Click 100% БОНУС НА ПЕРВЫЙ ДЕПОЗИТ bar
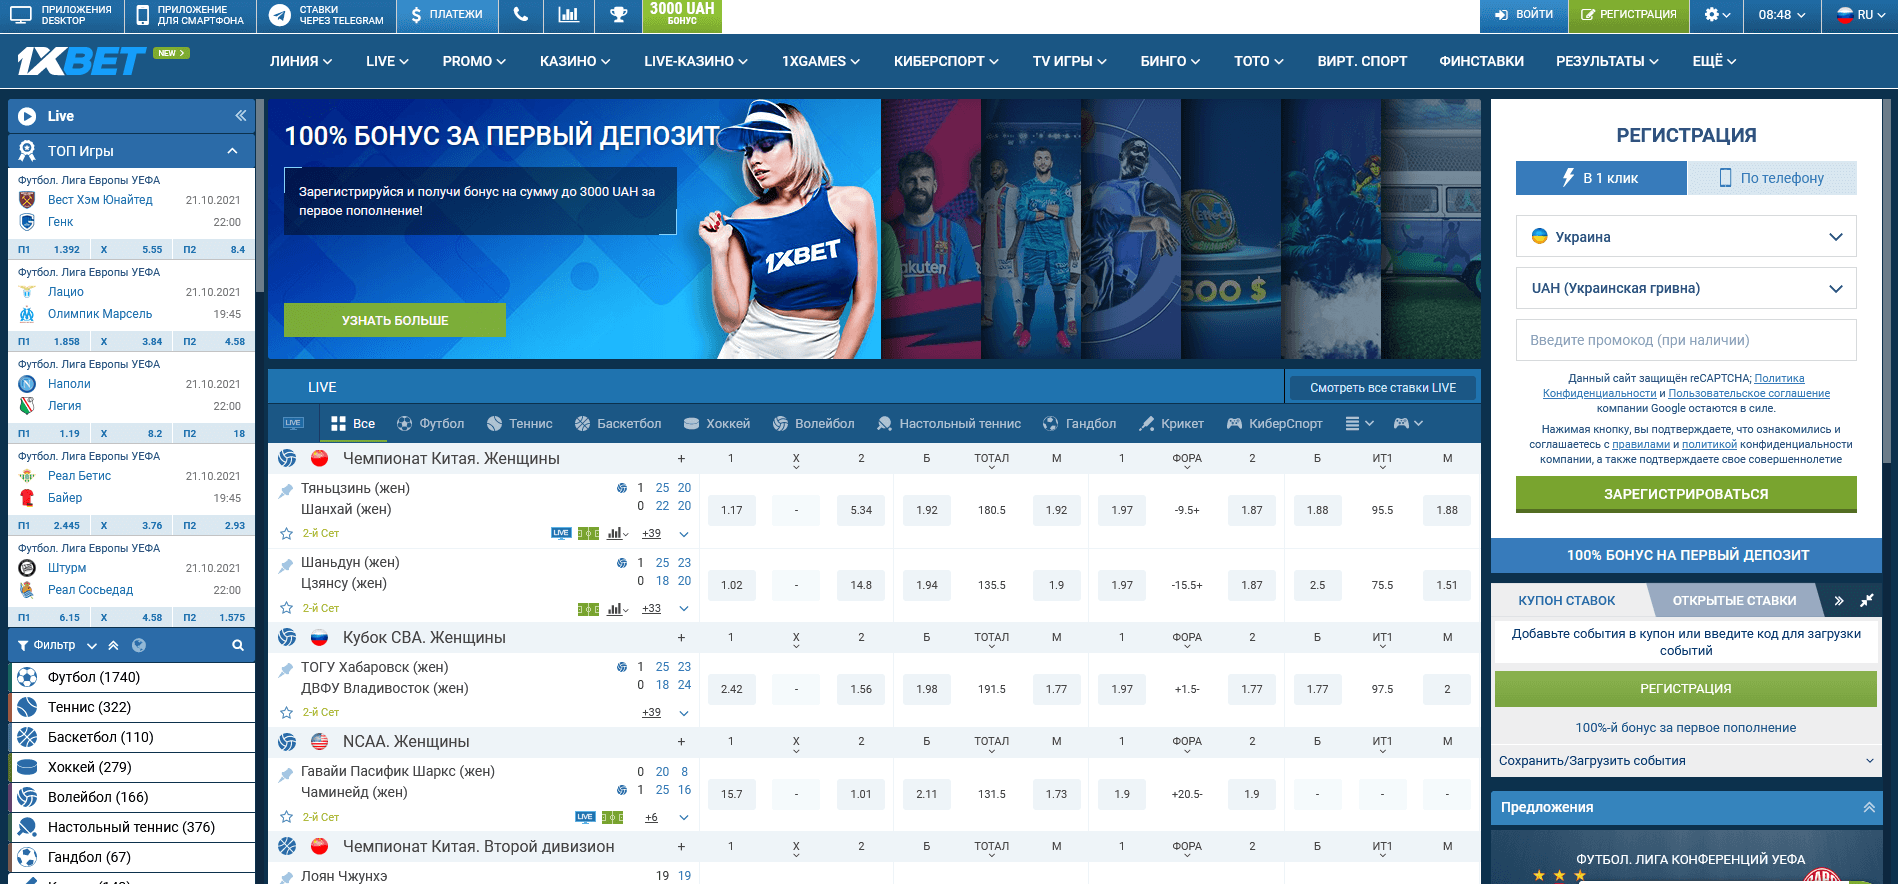1898x884 pixels. pos(1686,555)
